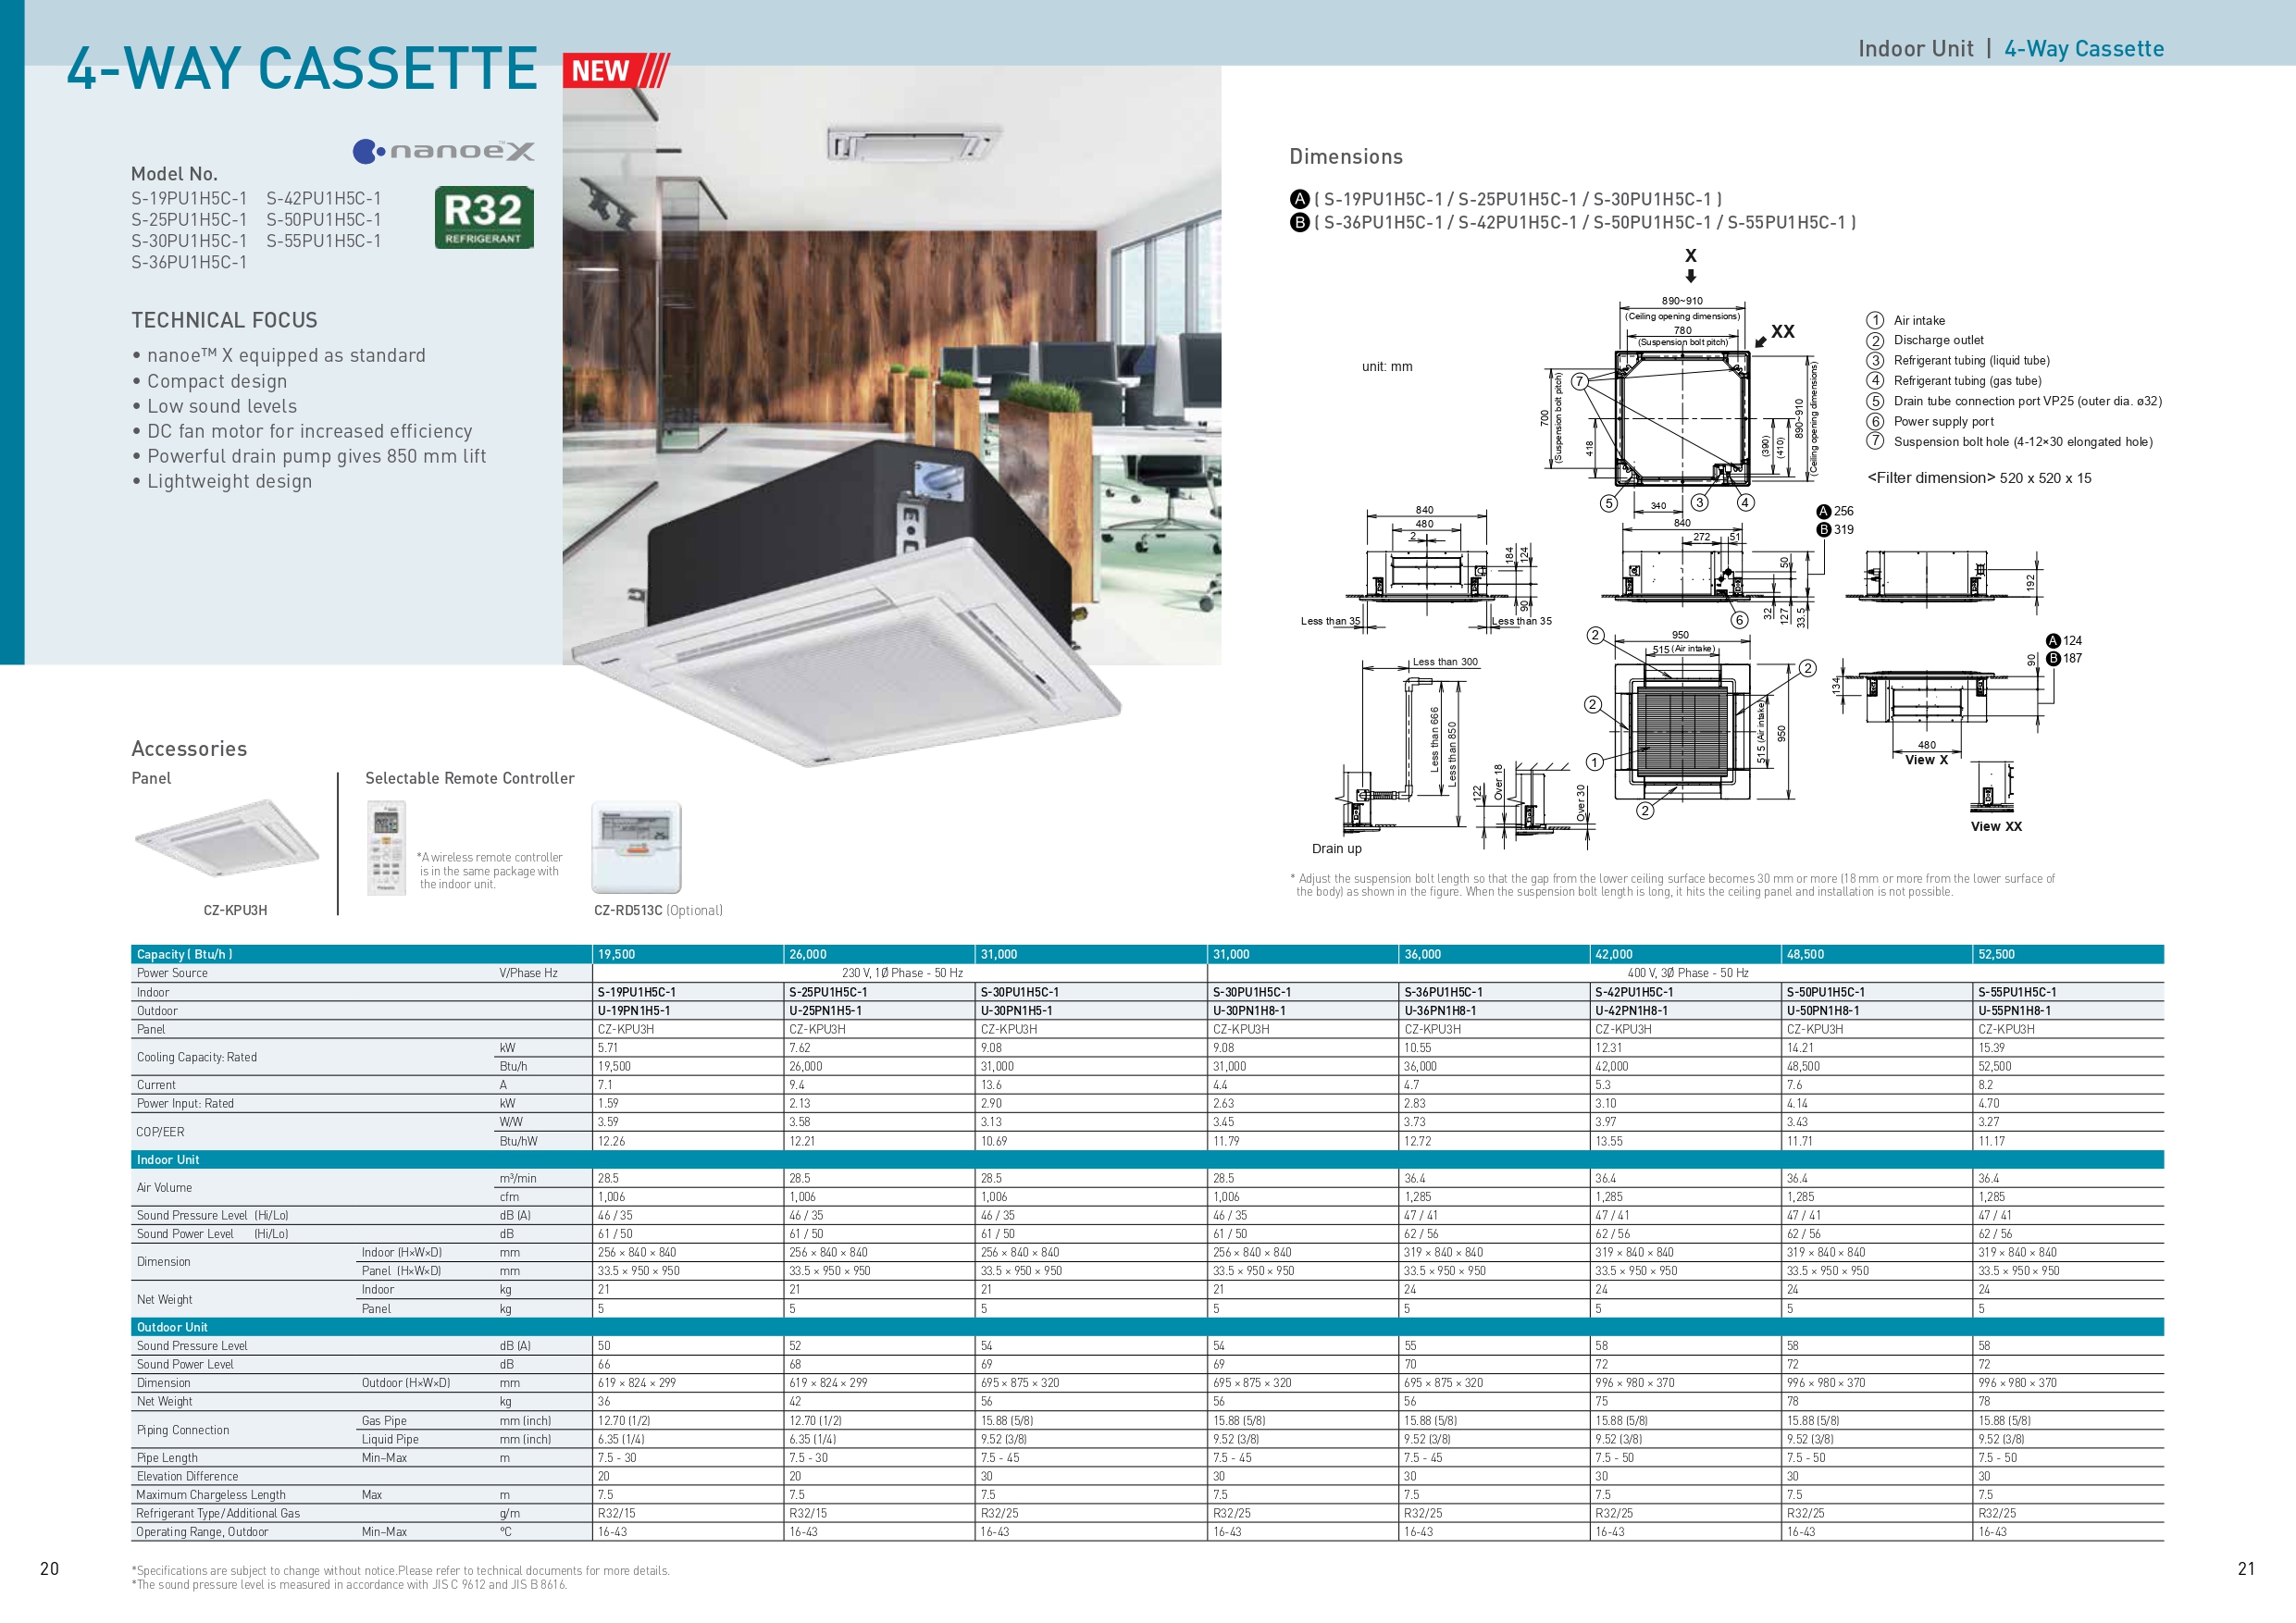Click the X arrow marker above the top-view diagram

[1691, 265]
